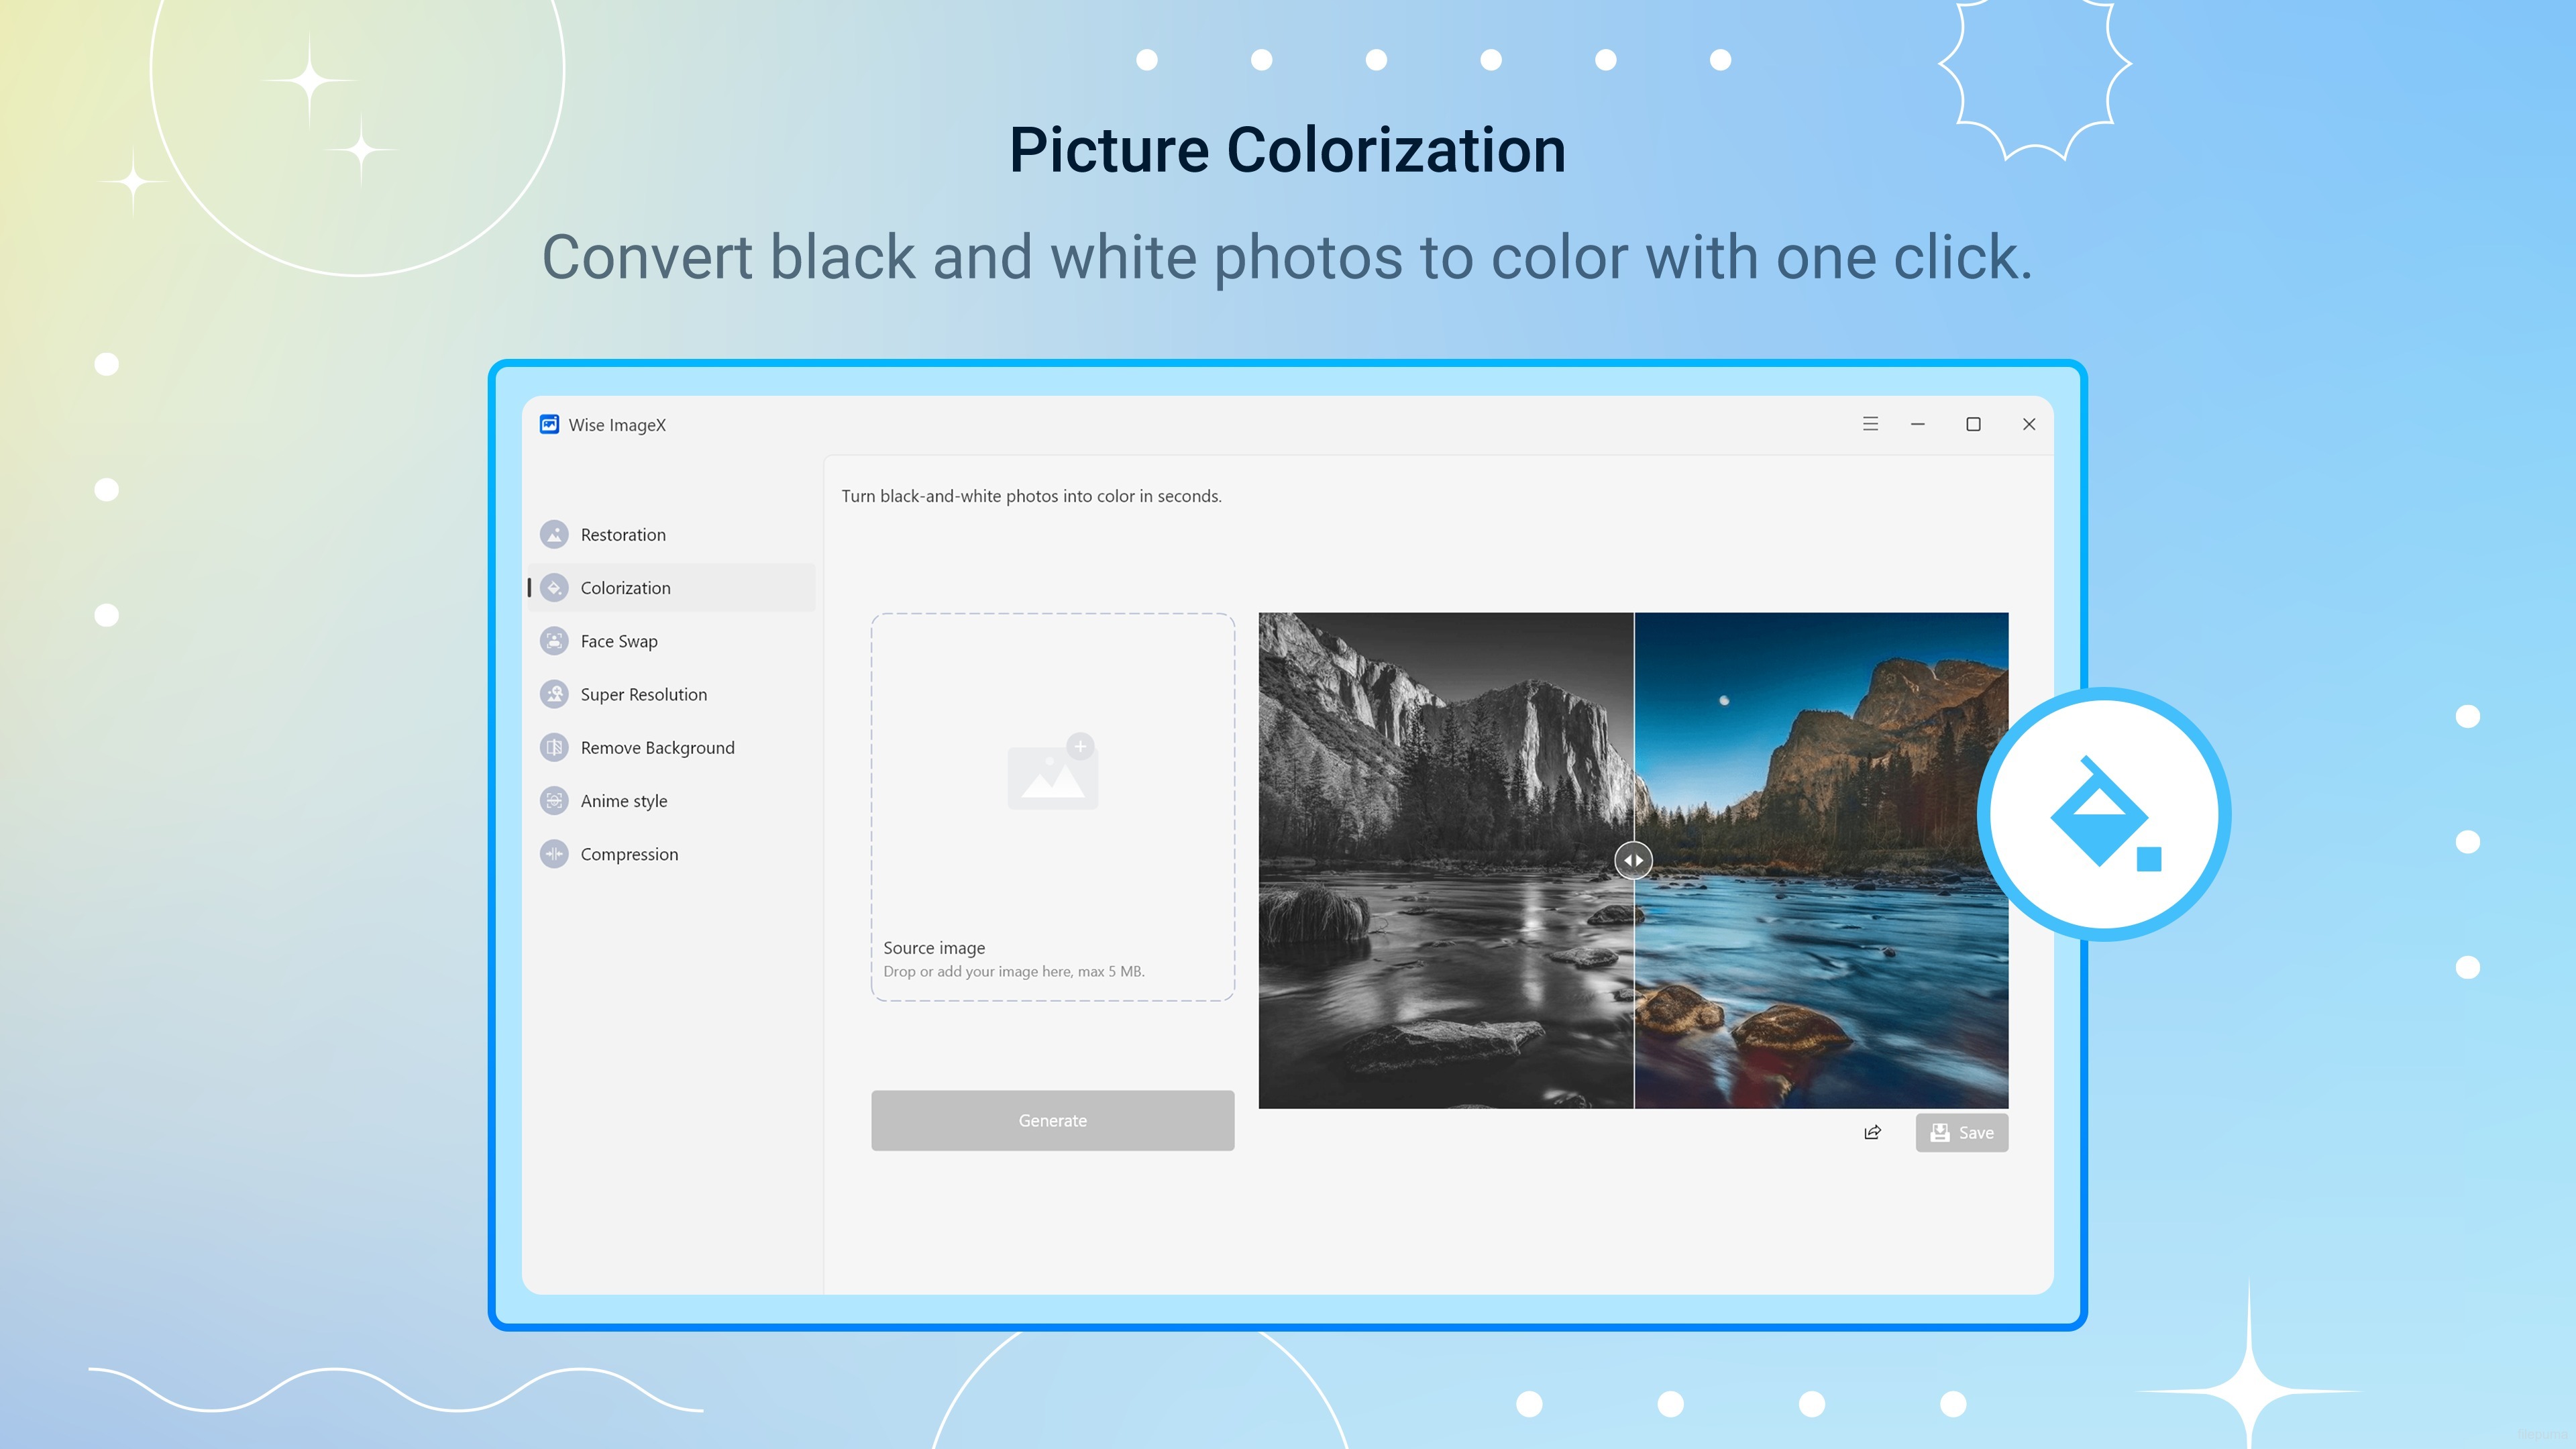This screenshot has width=2576, height=1449.
Task: Switch to the Face Swap tab label
Action: 619,641
